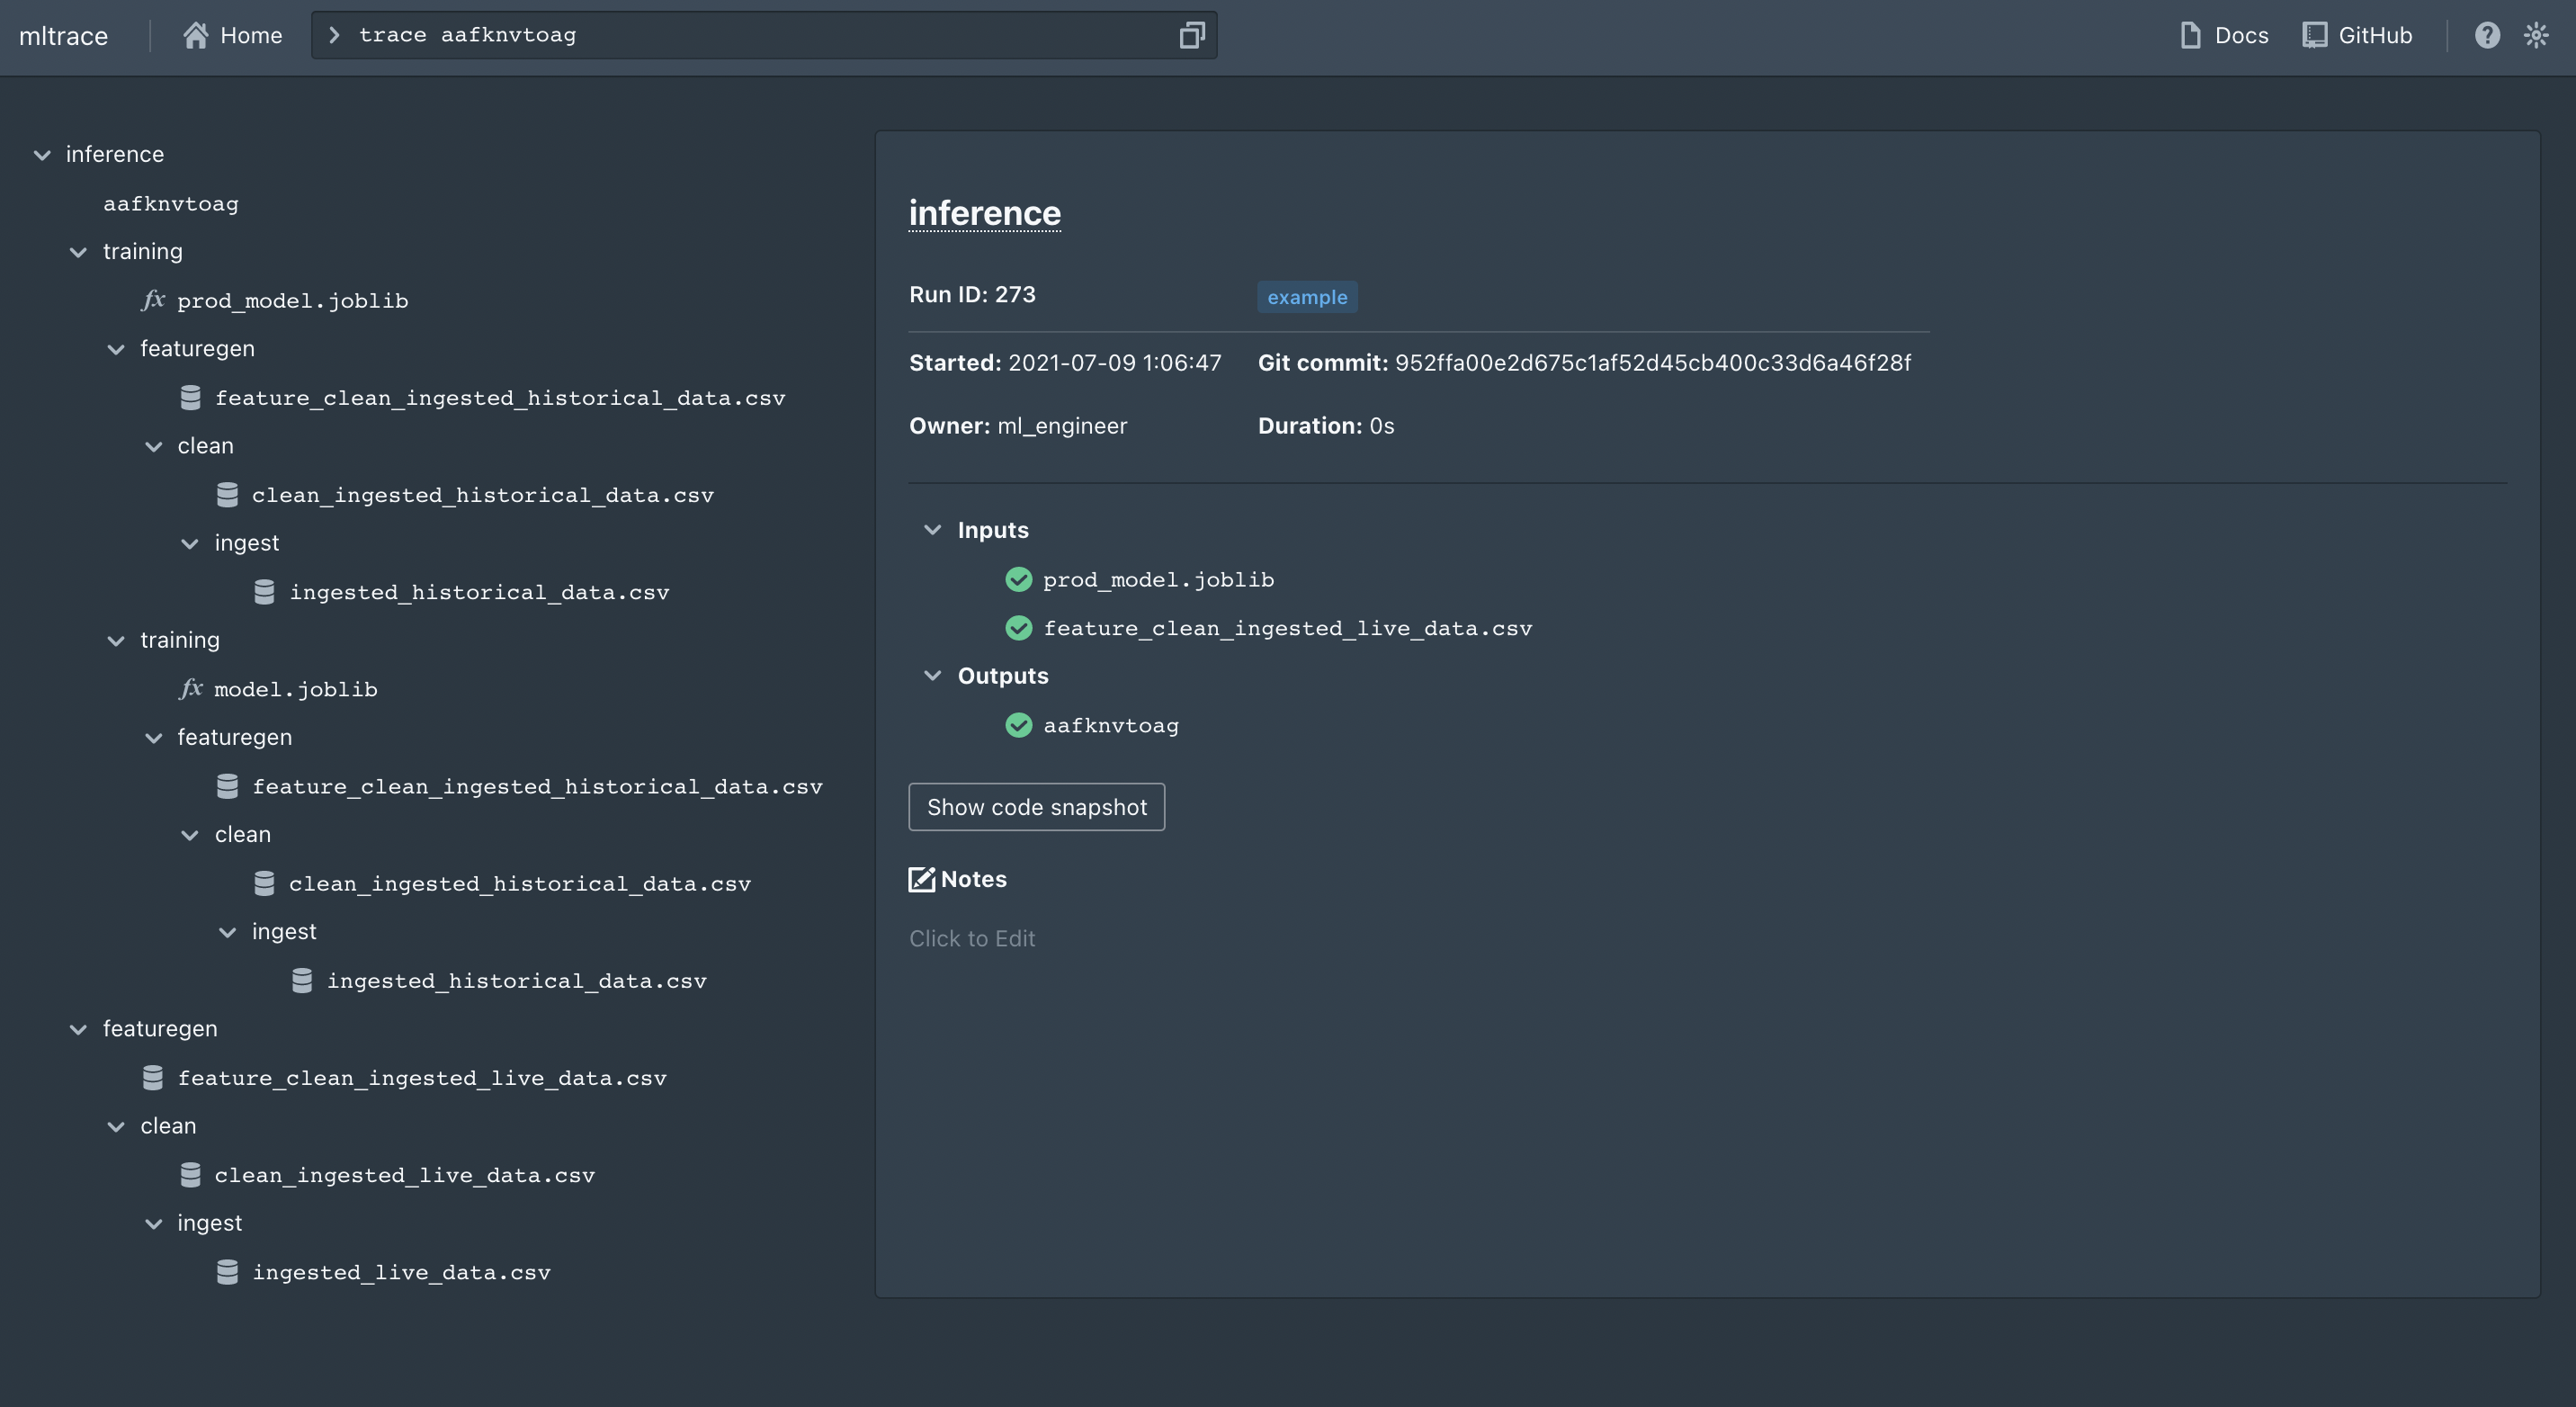Image resolution: width=2576 pixels, height=1407 pixels.
Task: Click the Home house icon
Action: [196, 36]
